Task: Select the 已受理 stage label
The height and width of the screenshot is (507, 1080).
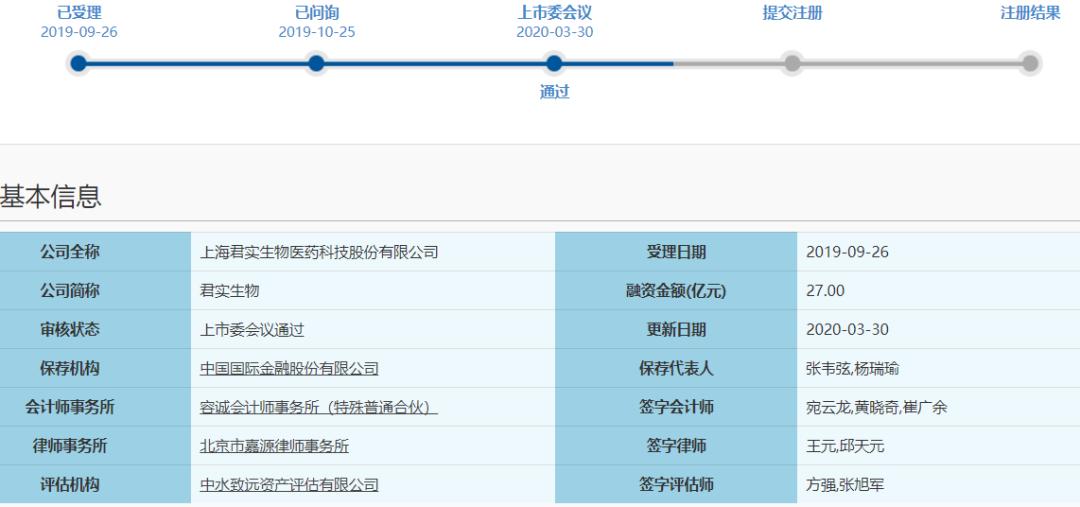Action: point(79,12)
